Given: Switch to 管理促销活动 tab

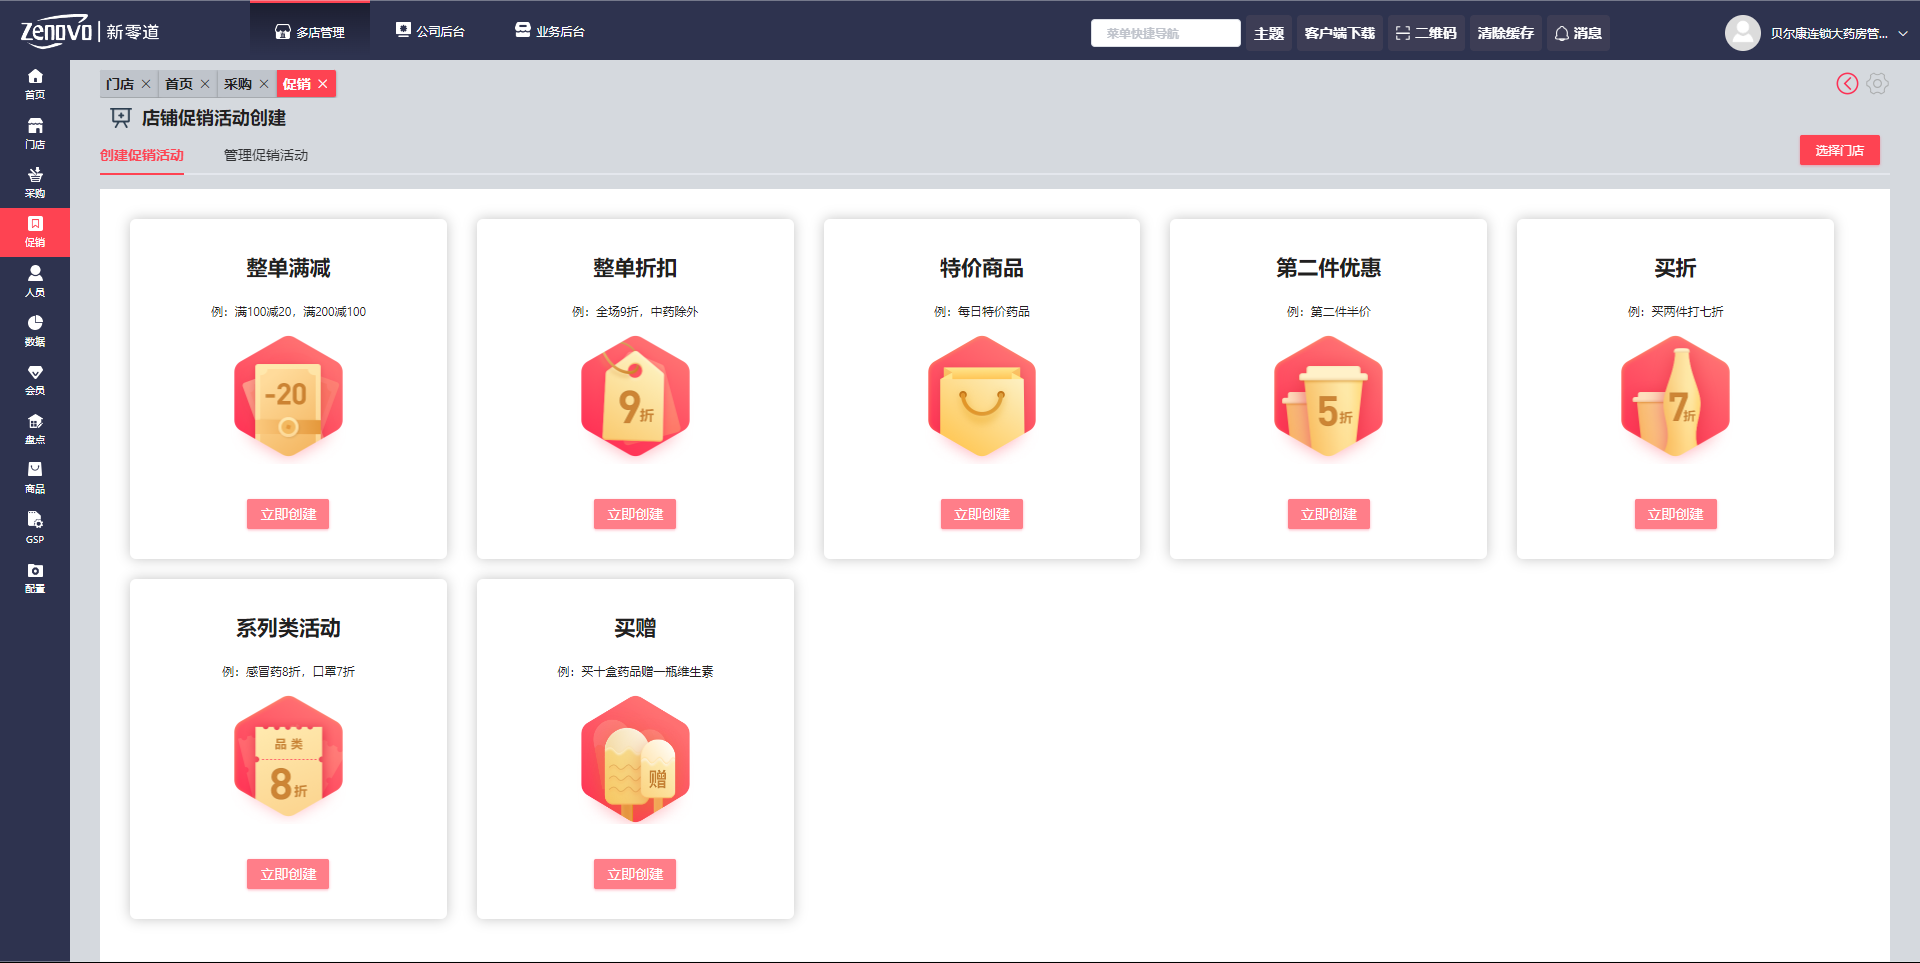Looking at the screenshot, I should coord(265,155).
